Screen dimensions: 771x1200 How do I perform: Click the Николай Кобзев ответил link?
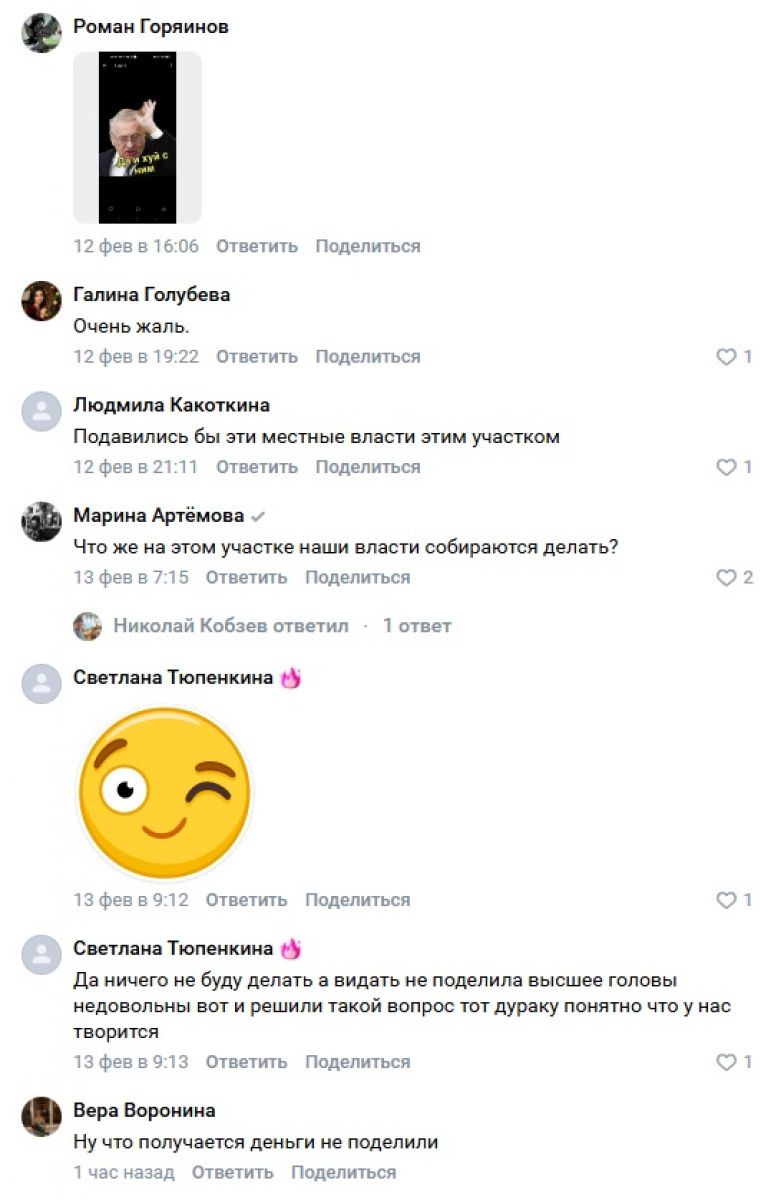(x=231, y=626)
